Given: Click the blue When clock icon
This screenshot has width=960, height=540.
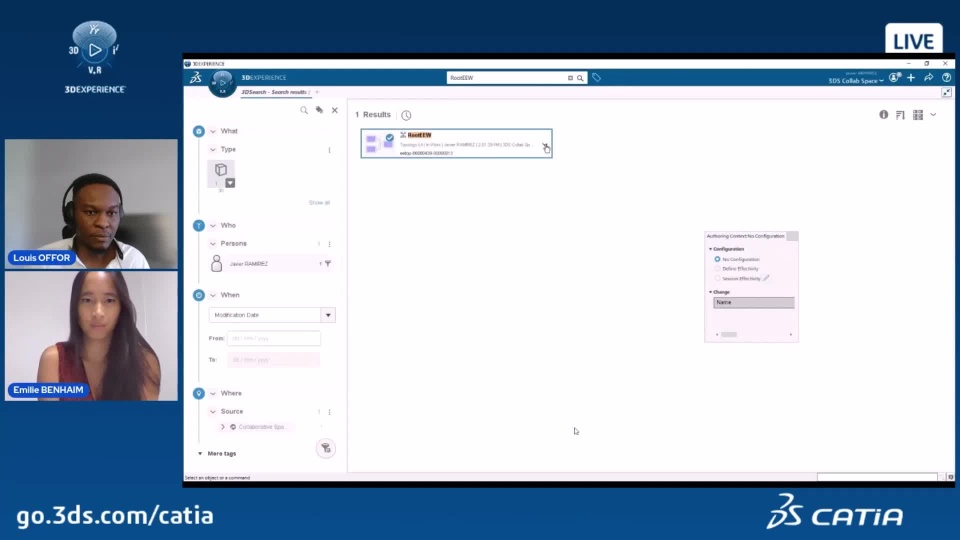Looking at the screenshot, I should [x=199, y=295].
